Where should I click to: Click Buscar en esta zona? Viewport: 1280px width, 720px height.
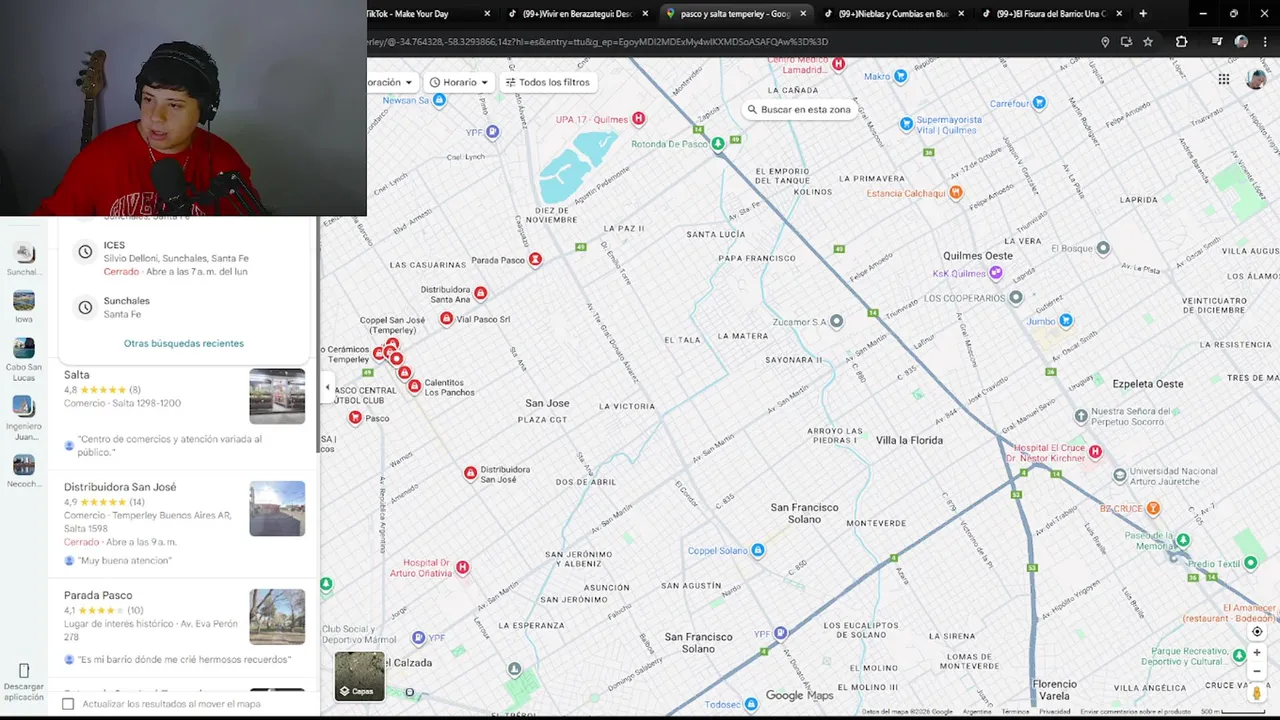click(x=798, y=109)
